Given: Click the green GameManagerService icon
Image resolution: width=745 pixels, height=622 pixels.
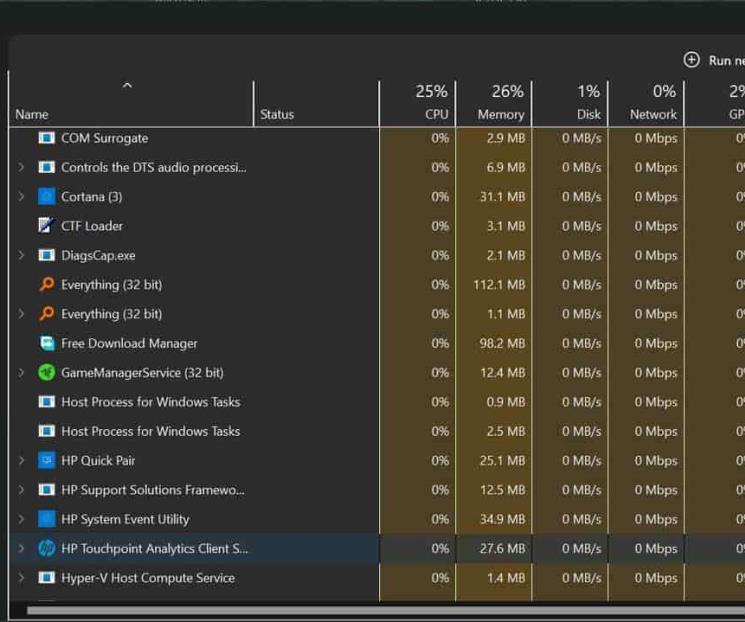Looking at the screenshot, I should [46, 373].
